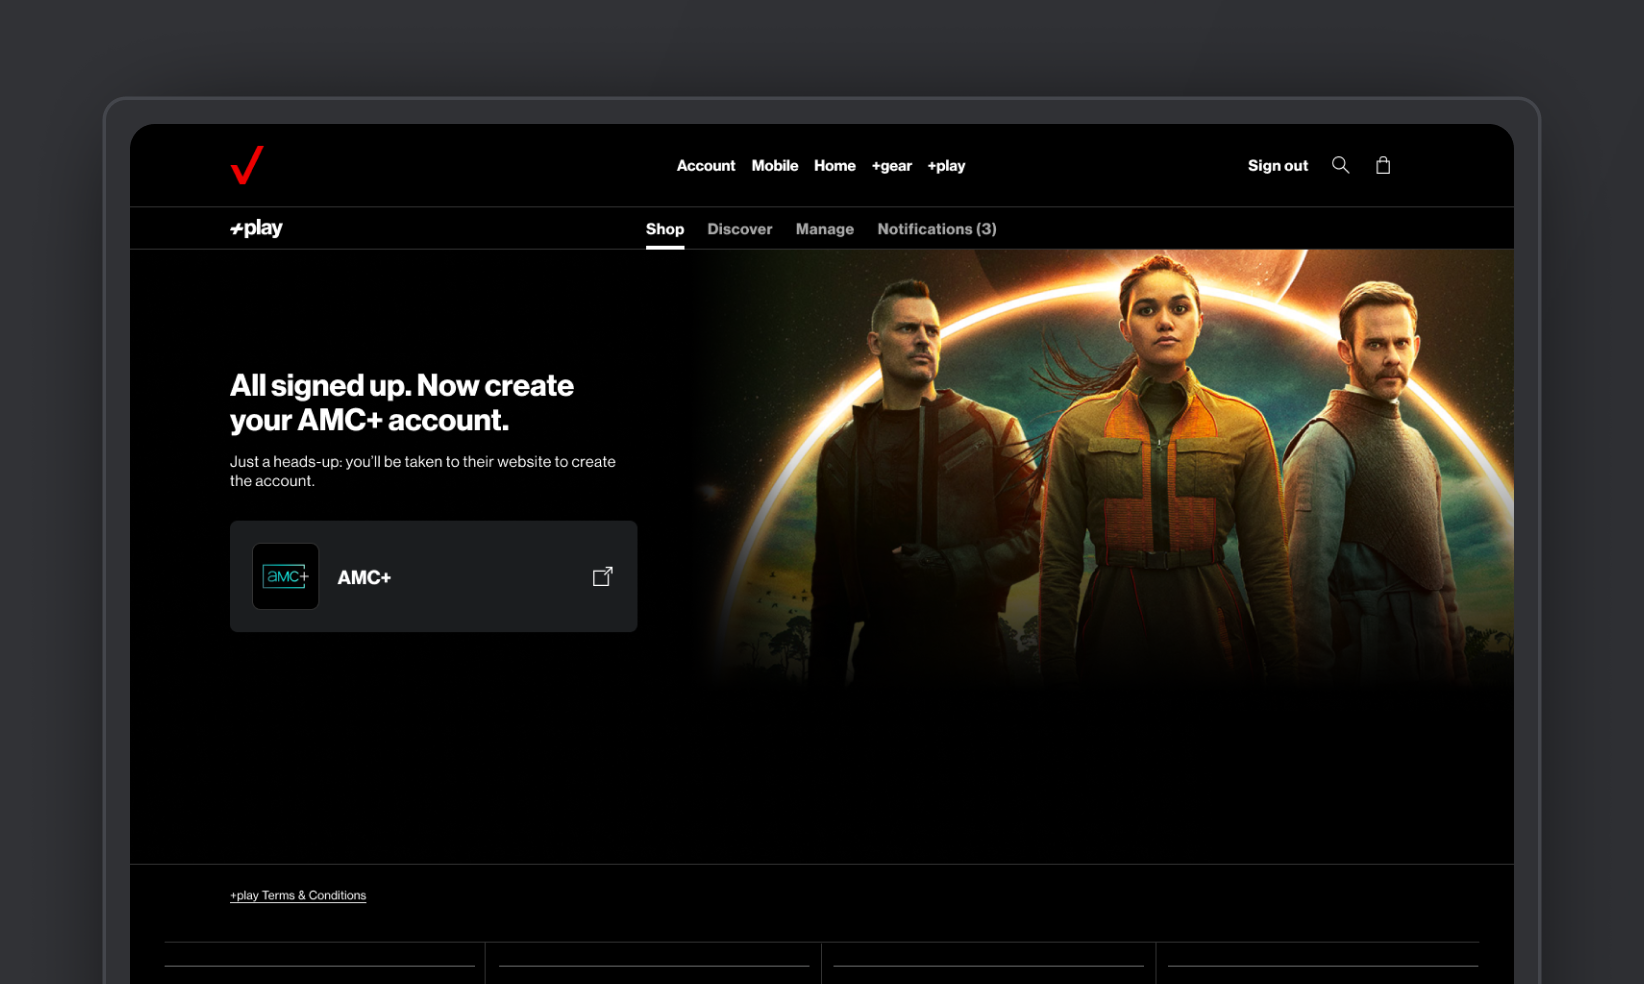Click the Sign out link
Screen dimensions: 1644x984
point(1278,166)
